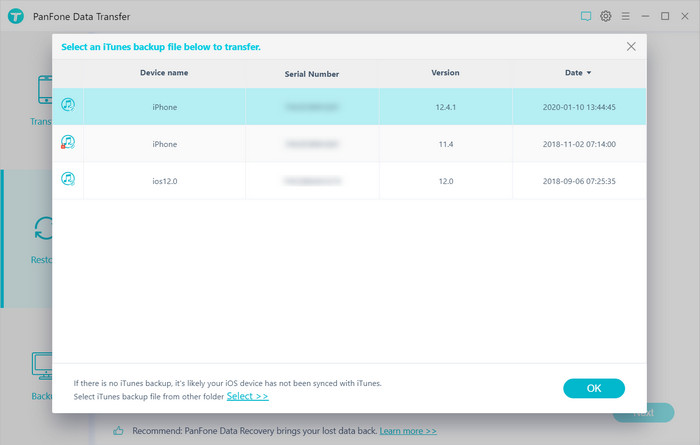Click the Version column header
The width and height of the screenshot is (700, 445).
[x=445, y=73]
